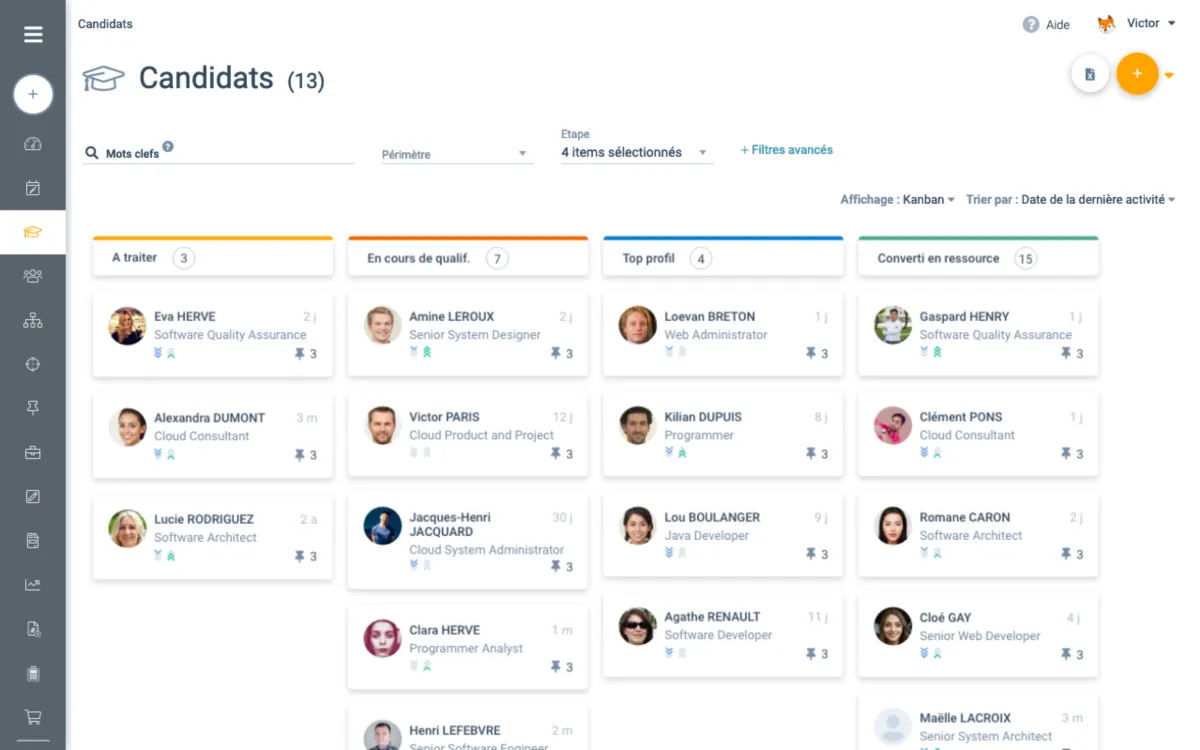The image size is (1200, 750).
Task: Click the orange plus add candidate button
Action: [1137, 74]
